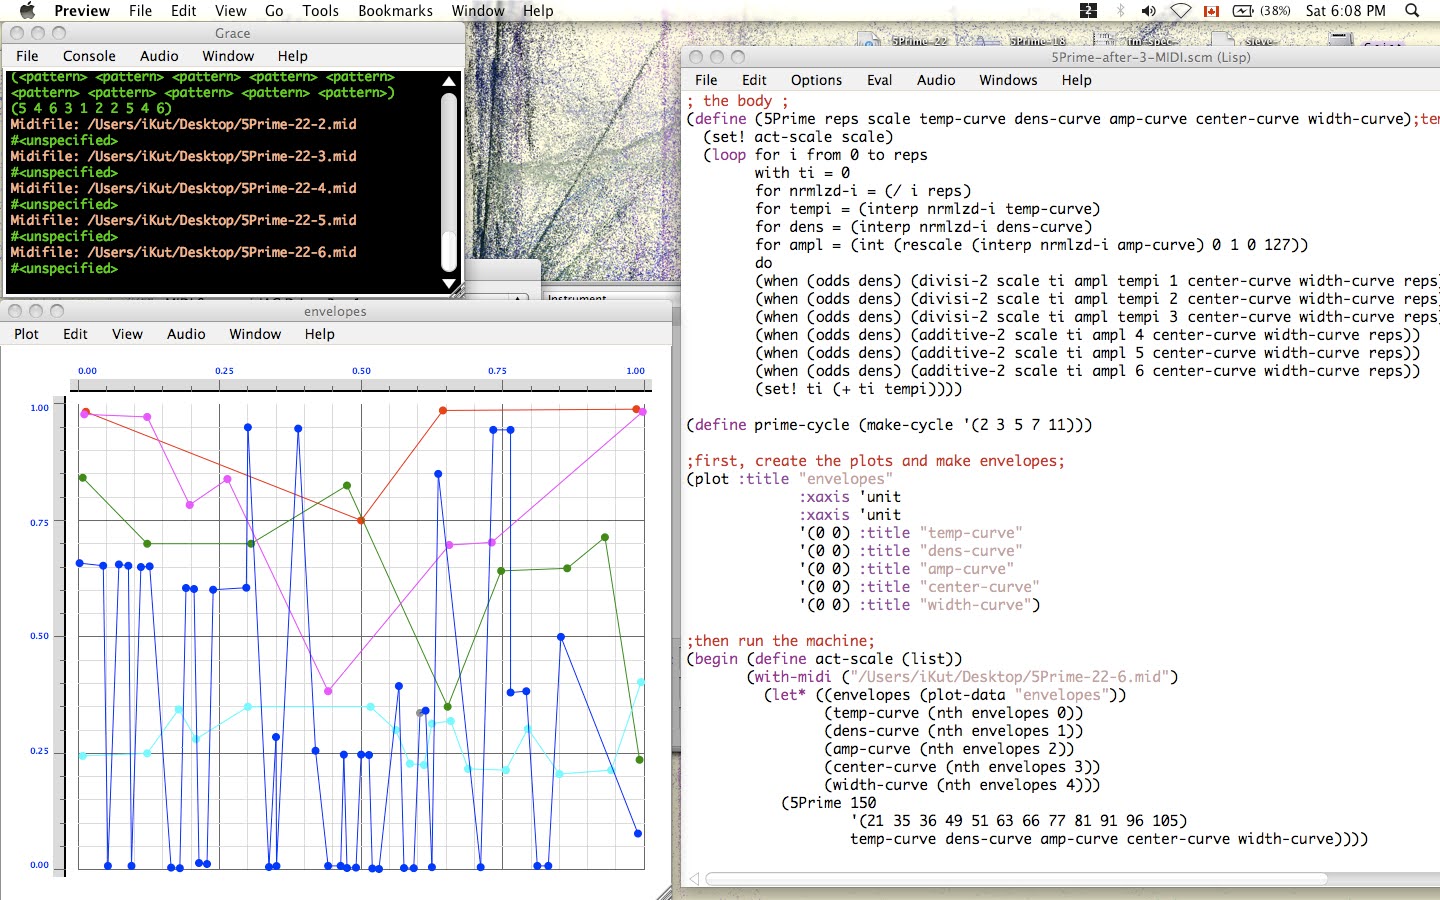Open File menu in the Lisp editor window
This screenshot has height=900, width=1440.
pos(706,80)
